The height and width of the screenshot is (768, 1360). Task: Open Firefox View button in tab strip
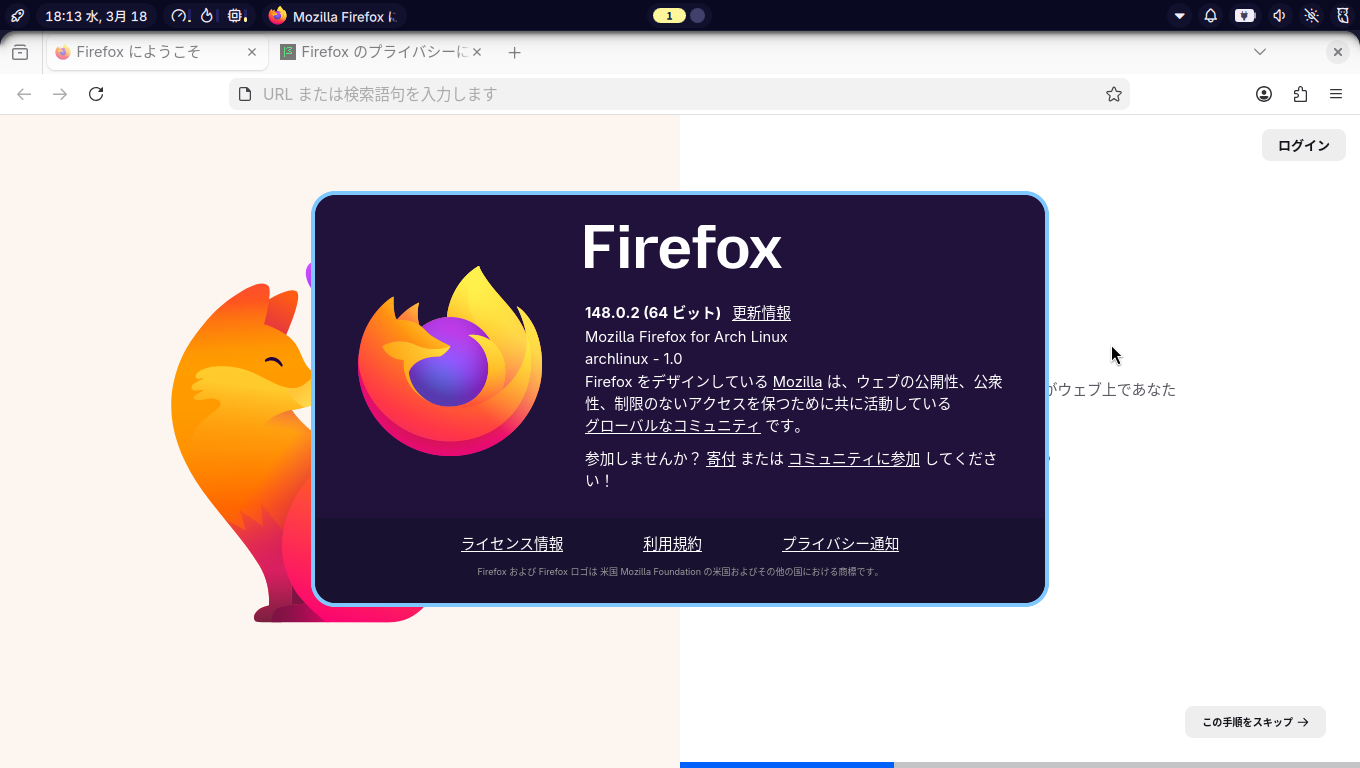(20, 52)
